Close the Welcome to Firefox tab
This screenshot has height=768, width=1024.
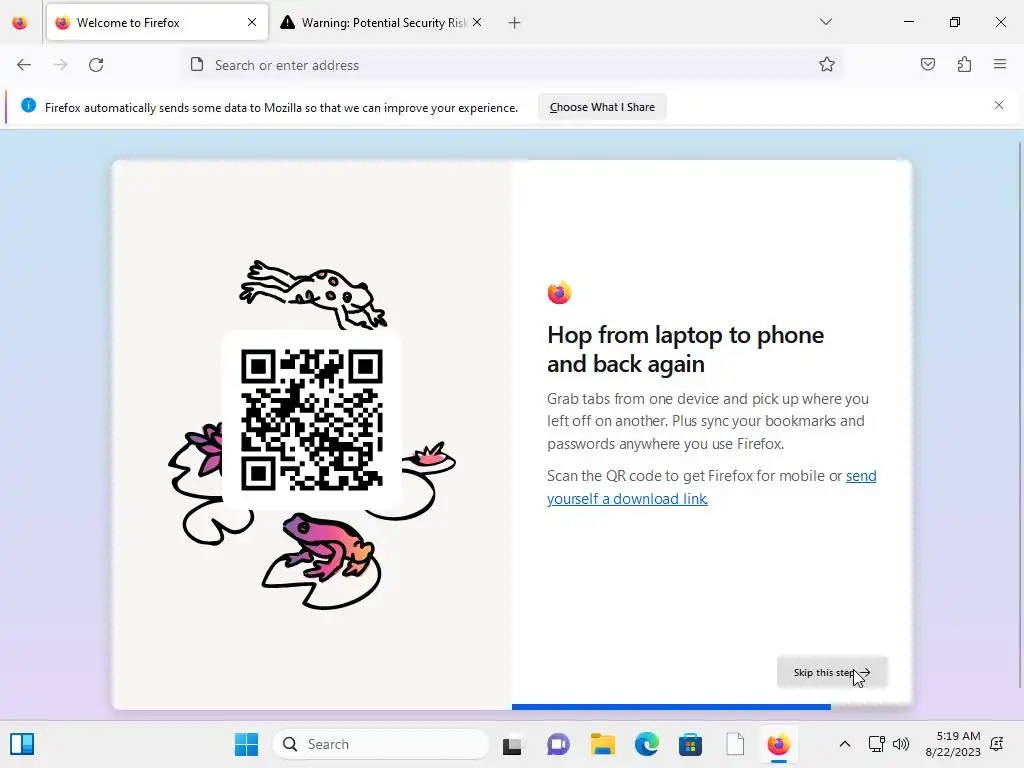click(252, 22)
